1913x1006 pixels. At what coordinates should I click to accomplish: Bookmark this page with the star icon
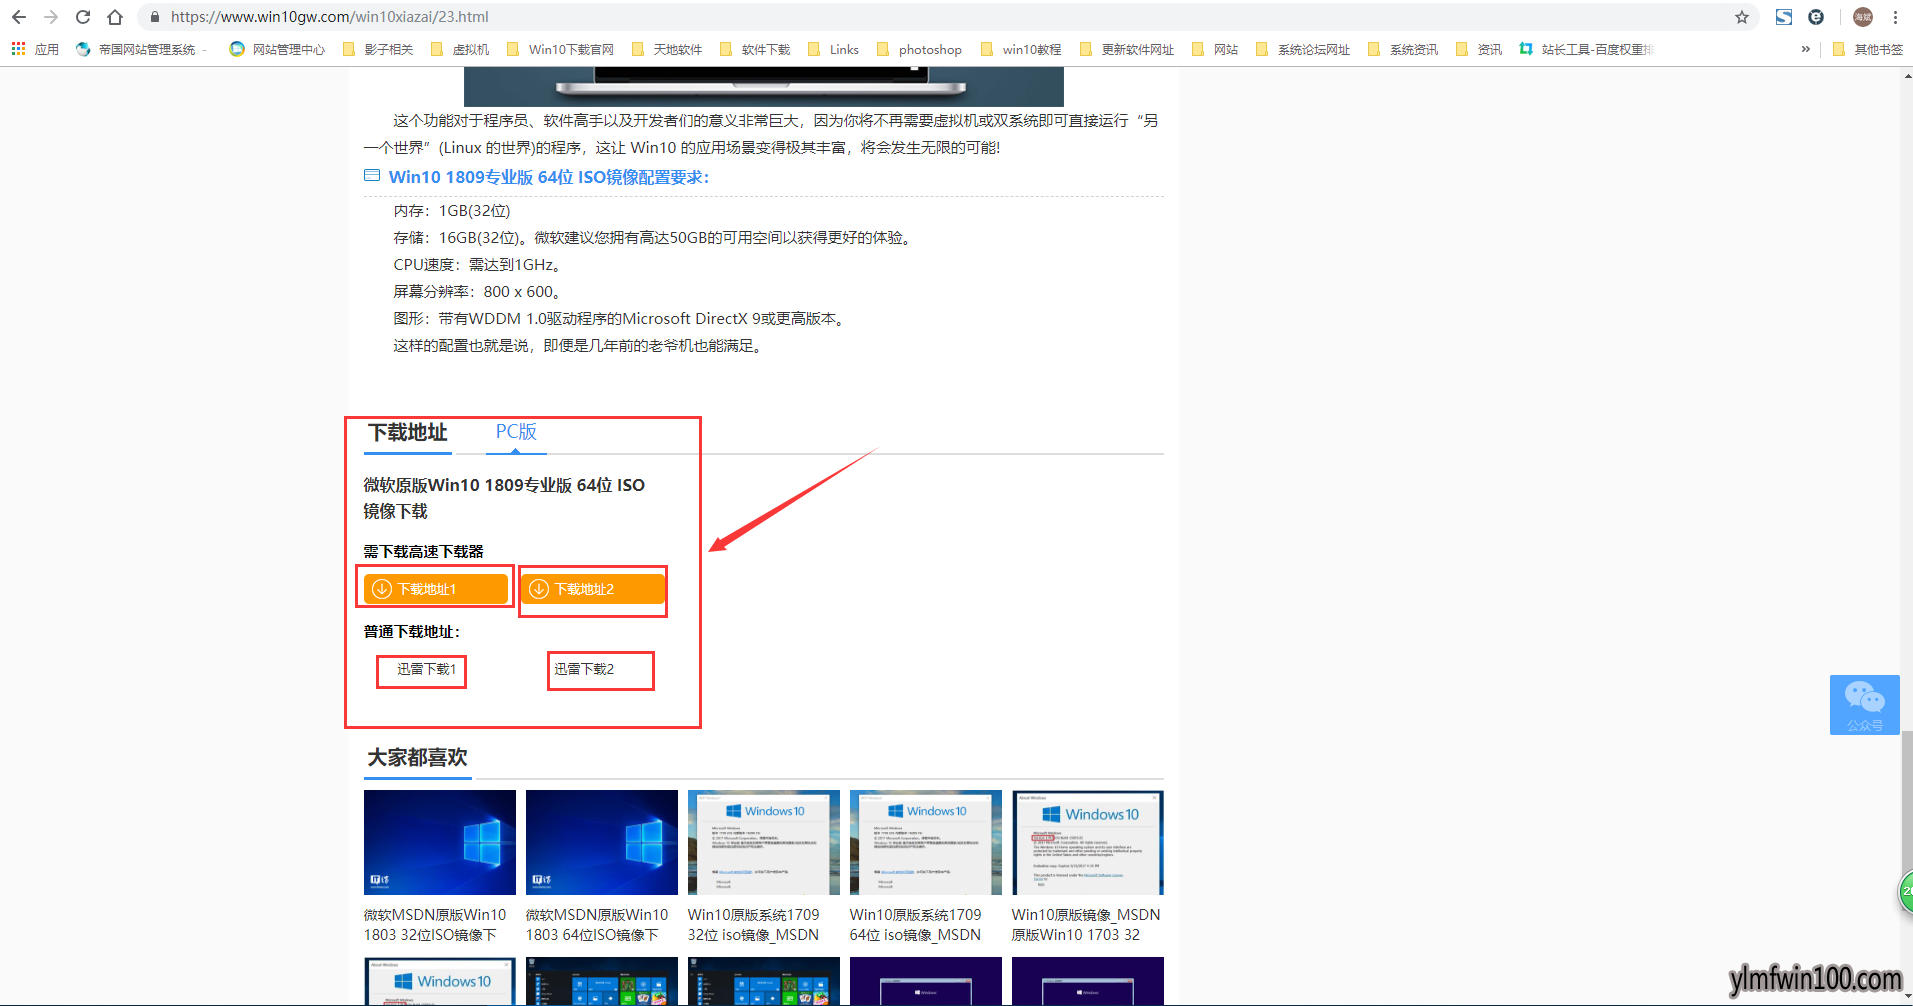pos(1742,17)
